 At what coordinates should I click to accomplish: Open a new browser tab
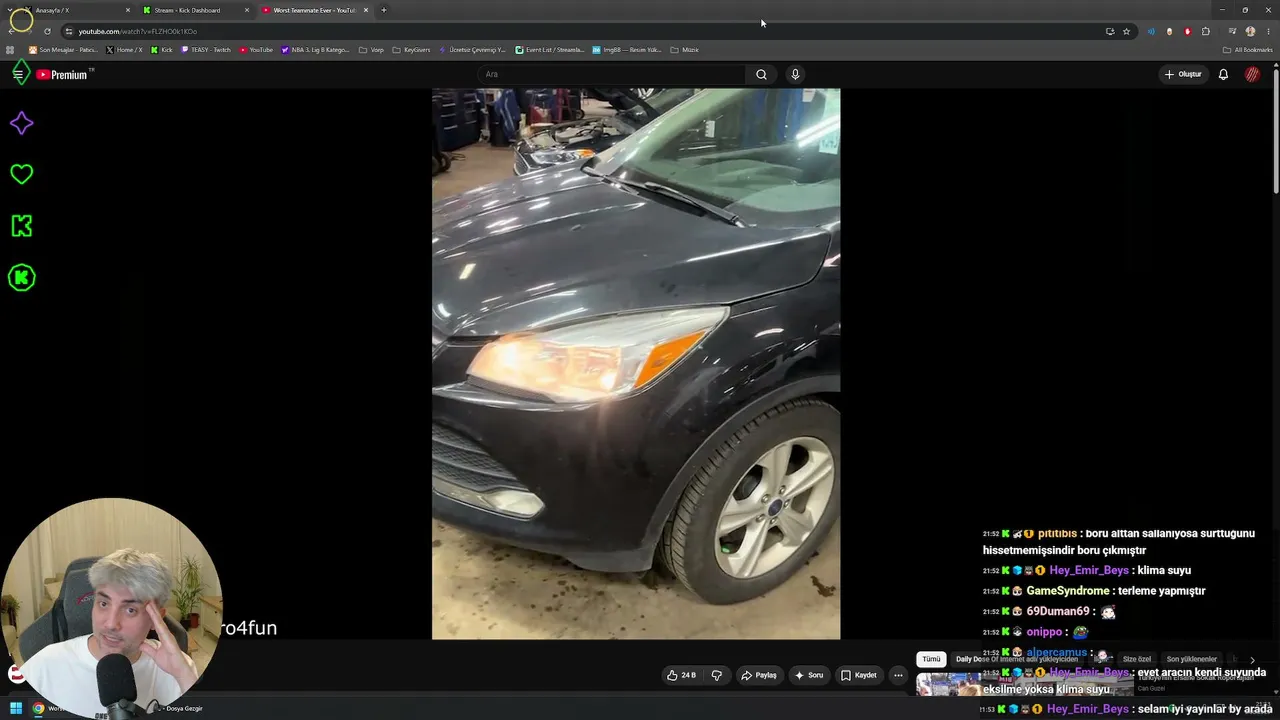pos(384,10)
